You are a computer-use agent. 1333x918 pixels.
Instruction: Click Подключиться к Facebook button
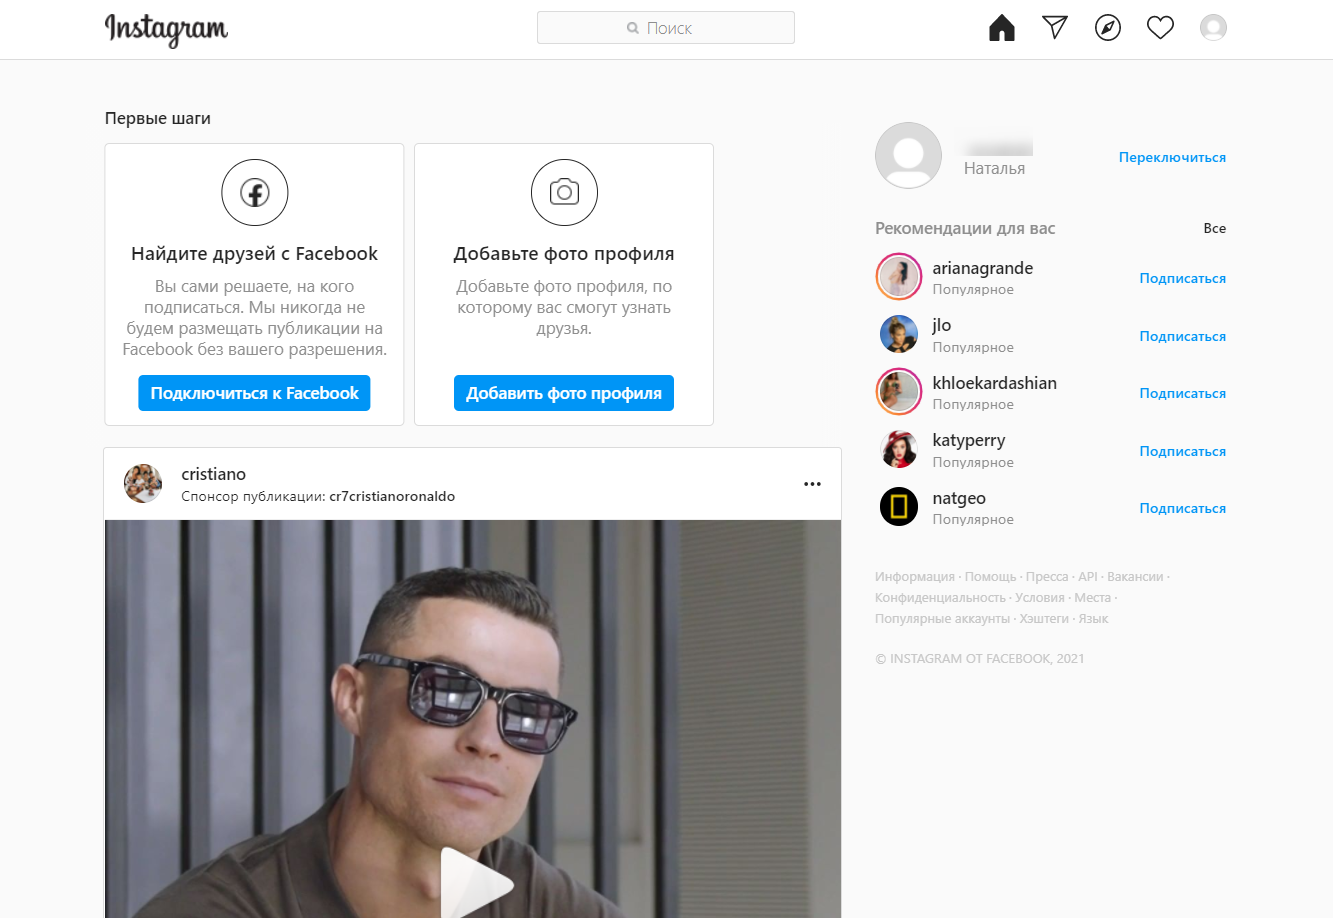(x=254, y=393)
